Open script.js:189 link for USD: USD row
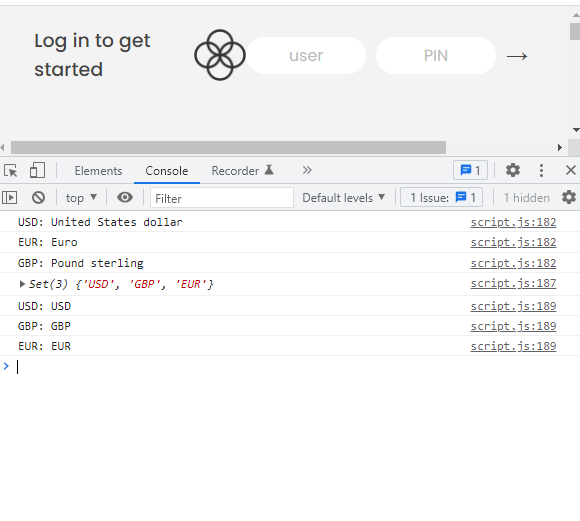This screenshot has height=521, width=580. (513, 306)
